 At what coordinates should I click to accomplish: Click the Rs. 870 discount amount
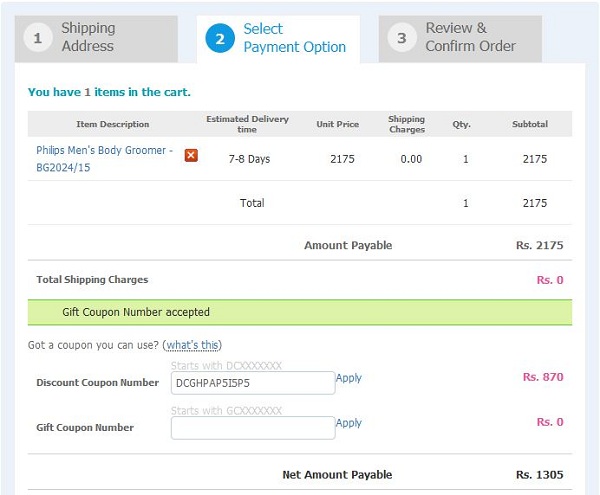[x=543, y=377]
